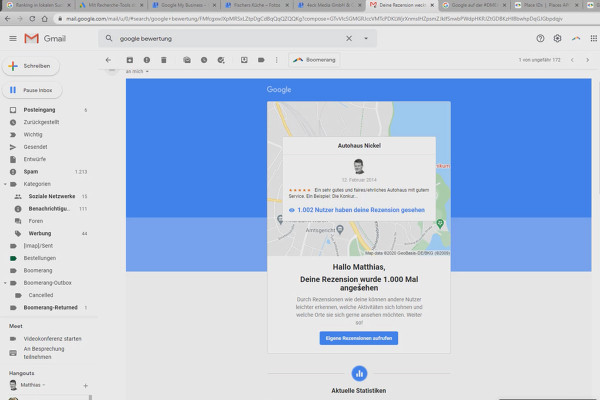Open the labels icon in toolbar
Viewport: 600px width, 400px height.
click(261, 60)
